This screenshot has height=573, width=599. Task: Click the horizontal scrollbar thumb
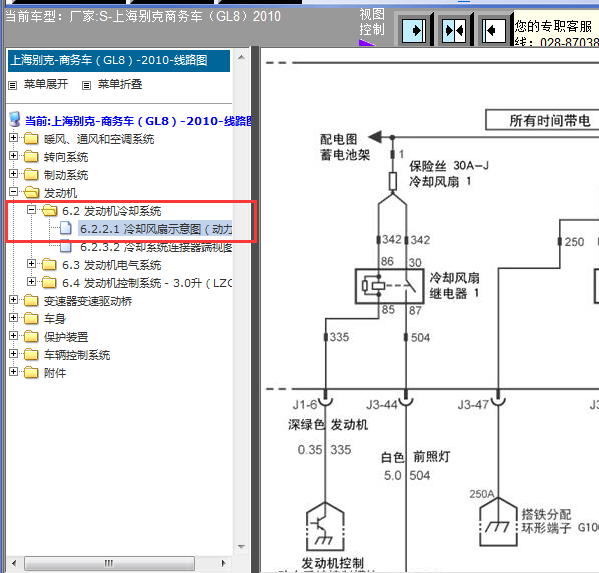tap(109, 563)
